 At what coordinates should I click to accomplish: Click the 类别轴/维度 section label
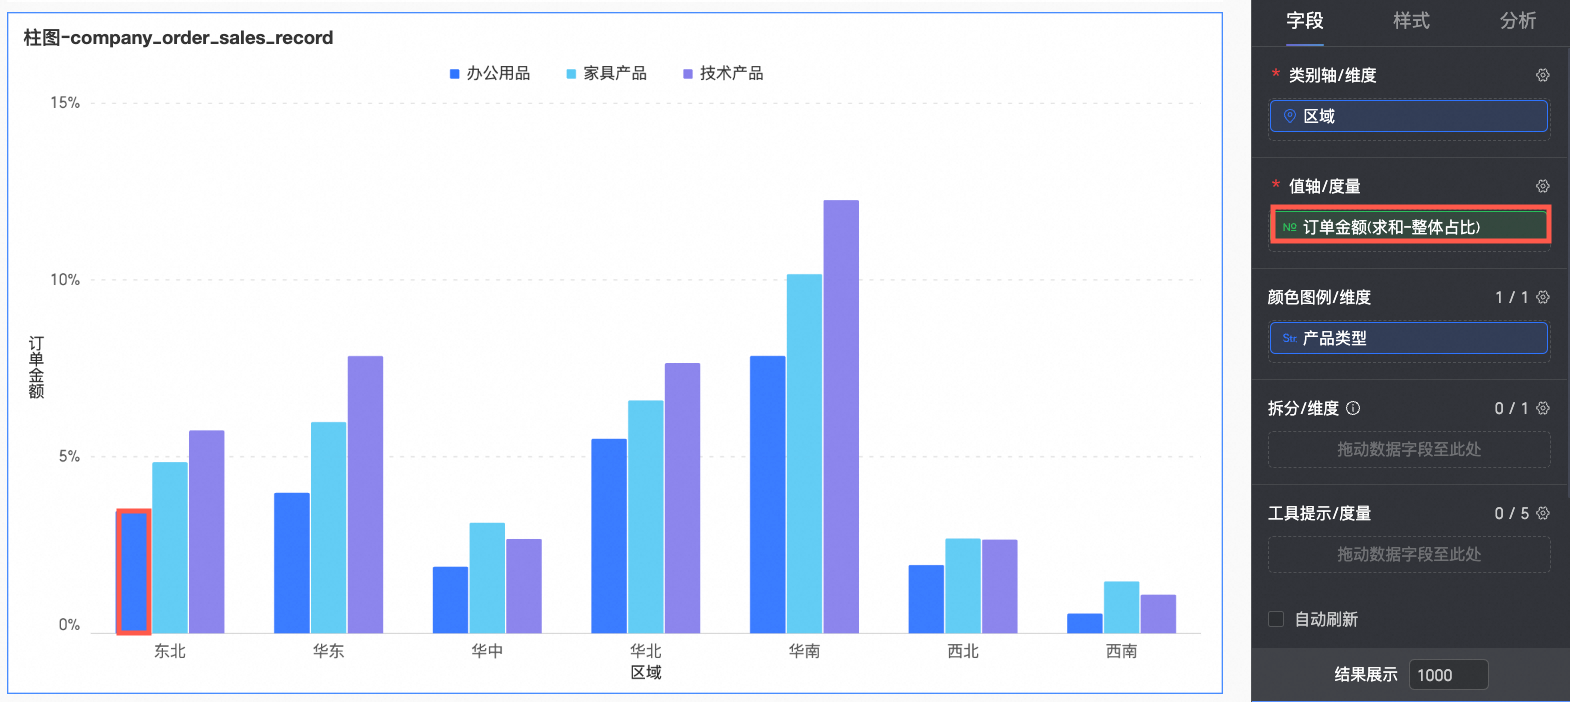coord(1332,75)
